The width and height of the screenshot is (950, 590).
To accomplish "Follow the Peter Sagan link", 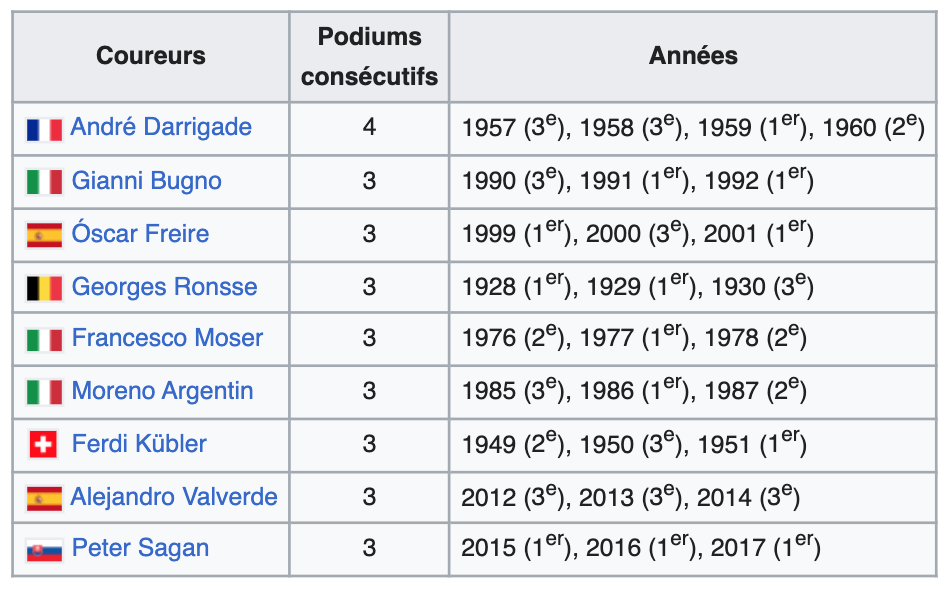I will [x=140, y=549].
